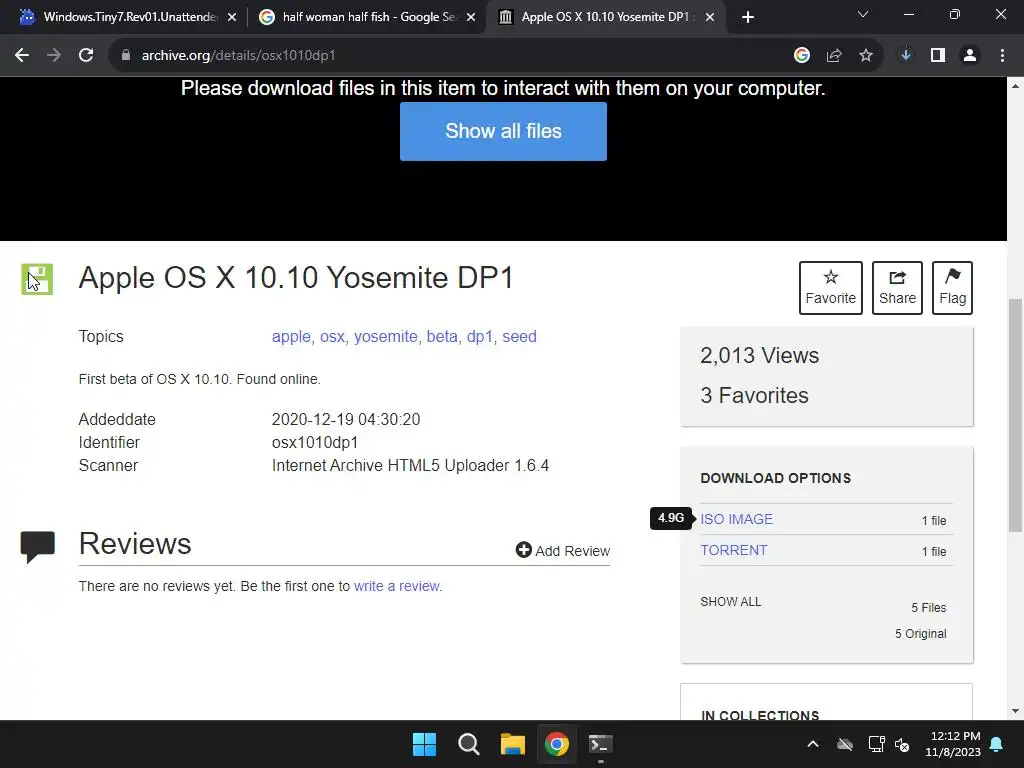
Task: Click the green floppy disk software icon
Action: 37,280
